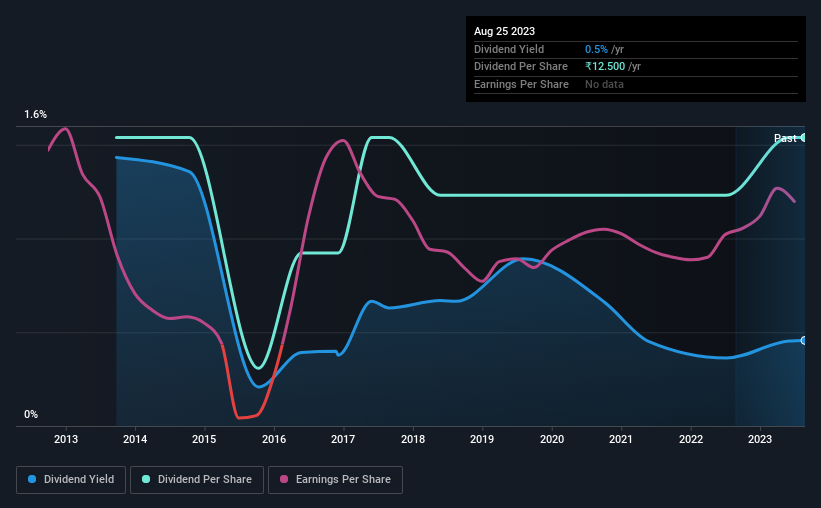Click the 0.5% dividend yield value

coord(596,49)
